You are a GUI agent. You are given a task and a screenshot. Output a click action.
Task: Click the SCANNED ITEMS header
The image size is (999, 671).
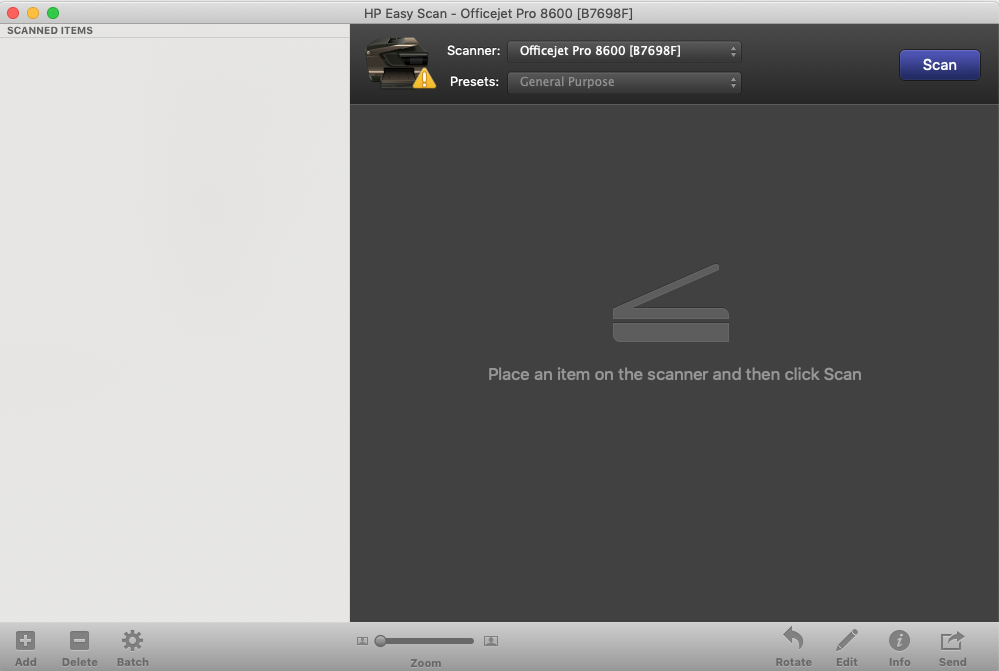[50, 31]
